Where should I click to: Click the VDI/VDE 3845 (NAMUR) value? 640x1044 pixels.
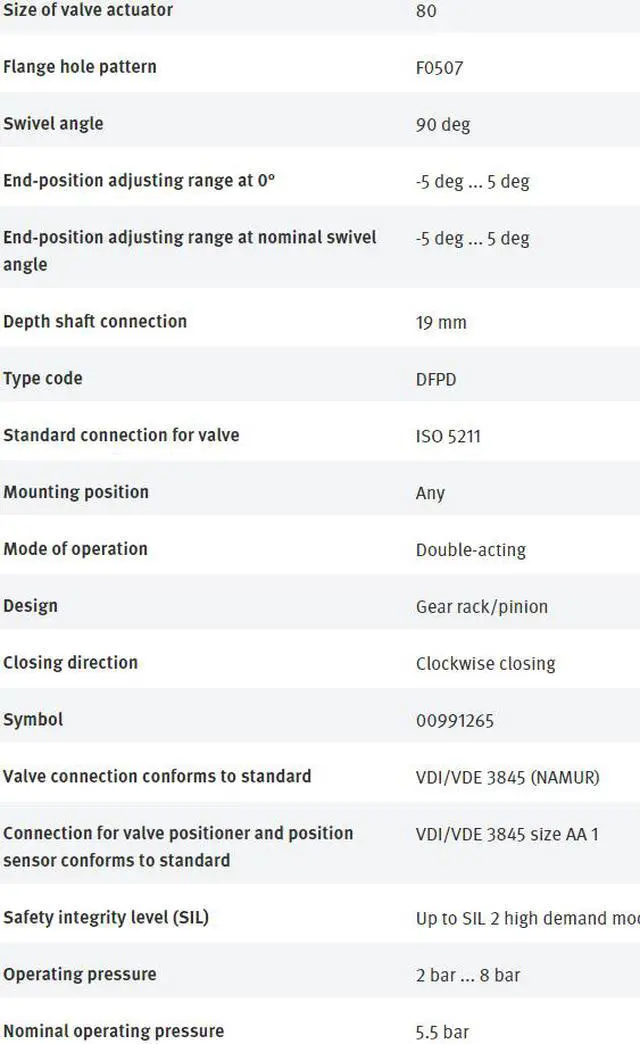pyautogui.click(x=507, y=778)
